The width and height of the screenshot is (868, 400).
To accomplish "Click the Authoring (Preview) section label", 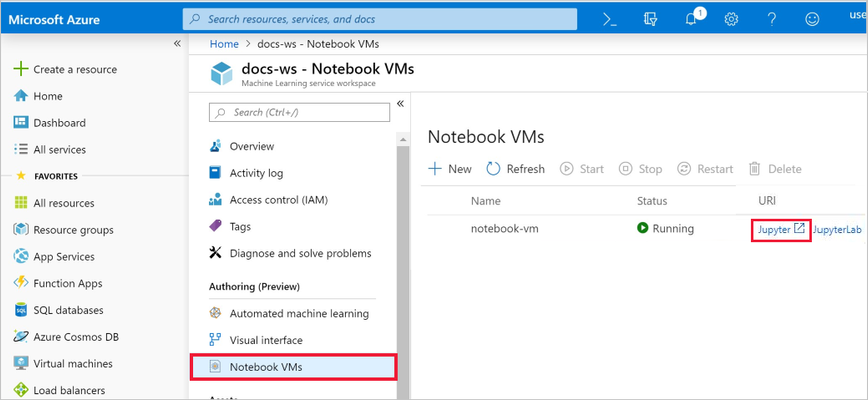I will 254,287.
